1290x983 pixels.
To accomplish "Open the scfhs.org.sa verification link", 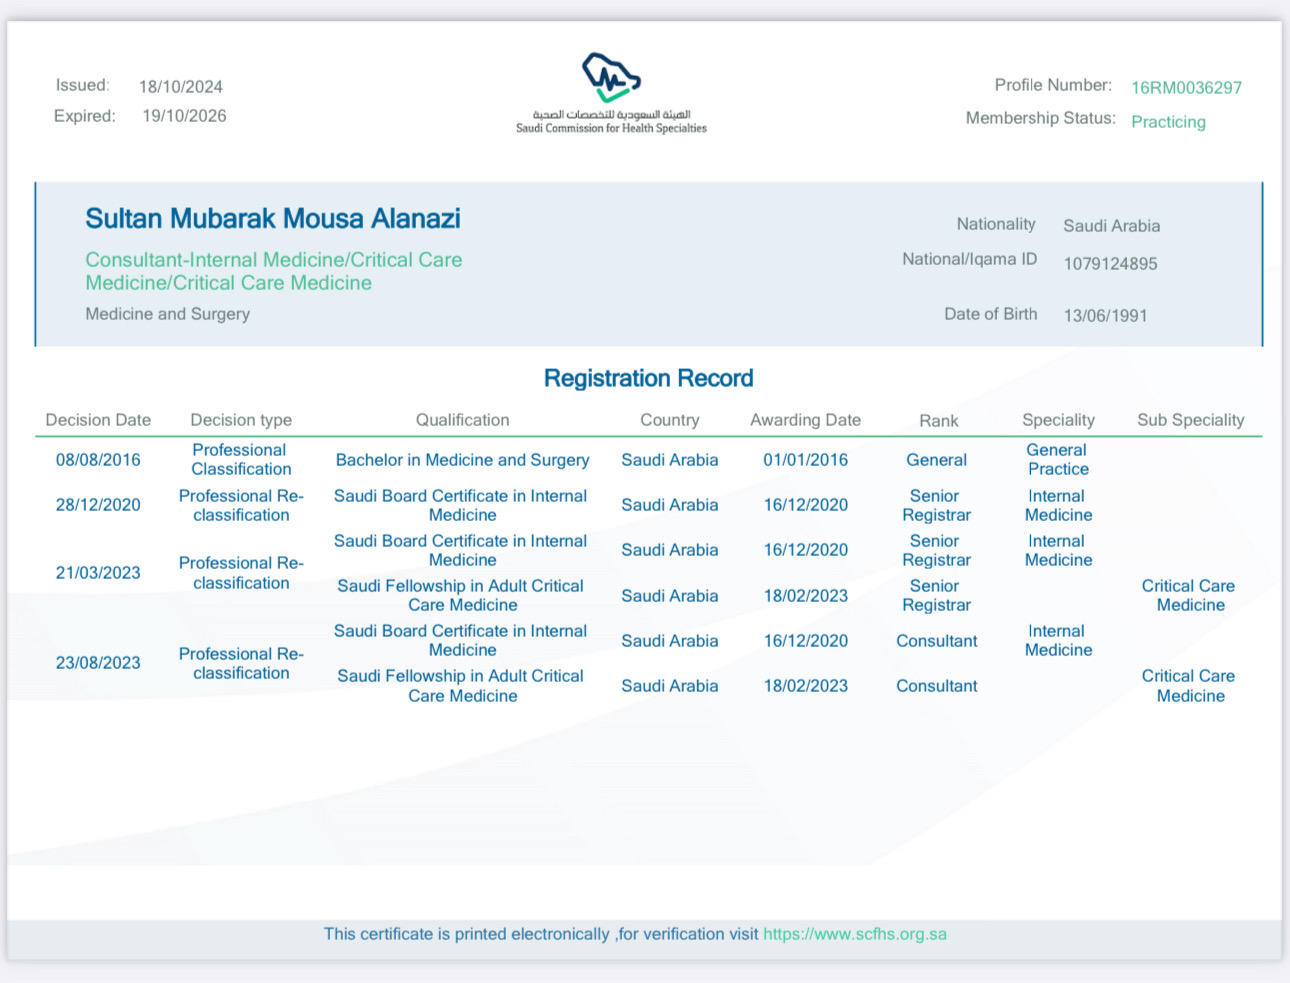I will pyautogui.click(x=854, y=934).
